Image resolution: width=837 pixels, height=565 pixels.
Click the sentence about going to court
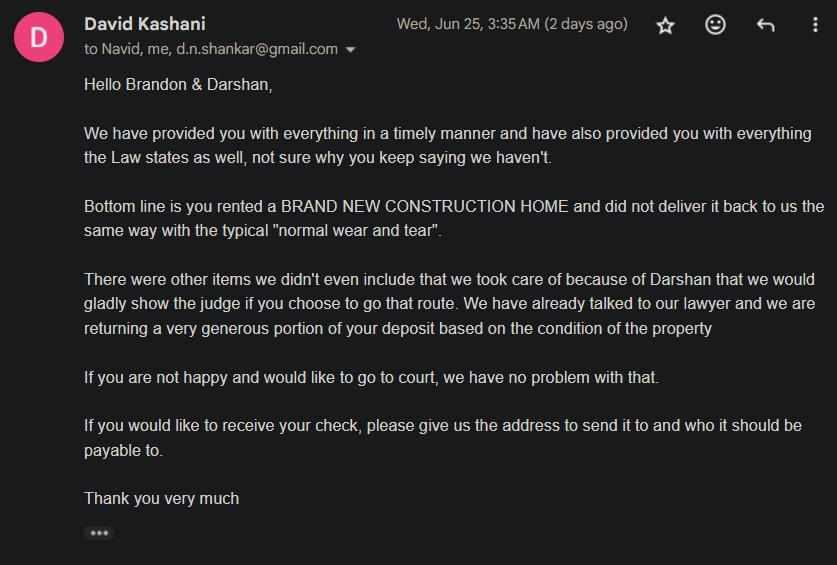371,378
